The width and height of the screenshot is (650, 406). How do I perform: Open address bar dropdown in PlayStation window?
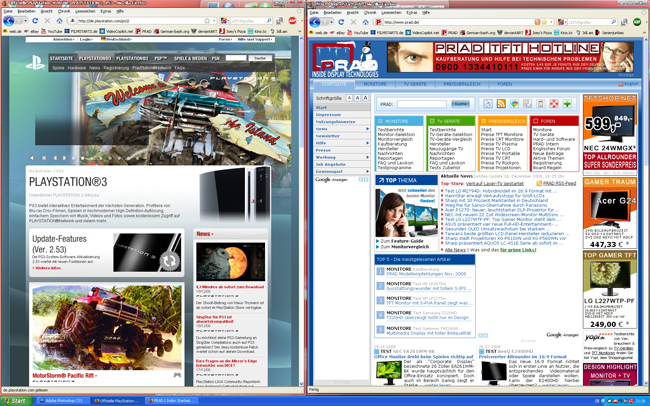[214, 21]
